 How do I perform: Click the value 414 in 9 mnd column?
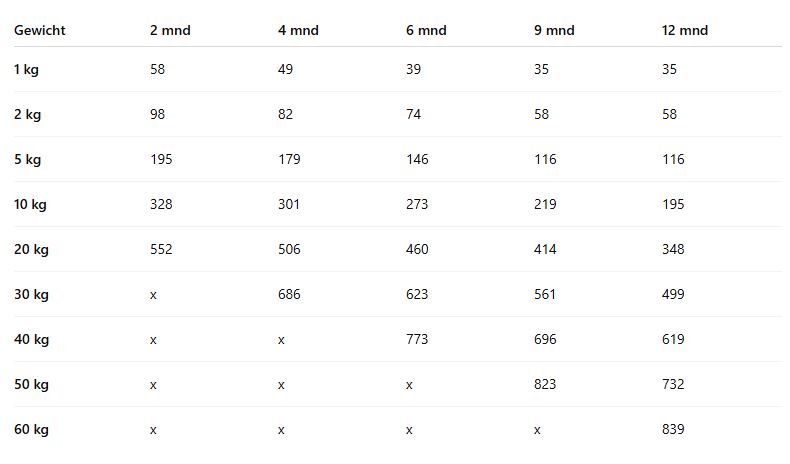[545, 249]
